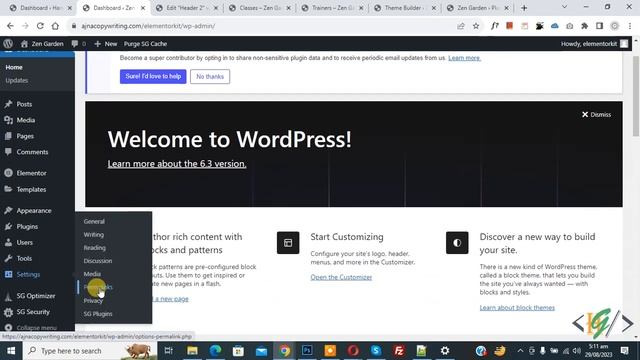Purge SG Cache
Screen dimensions: 640x360
(145, 44)
